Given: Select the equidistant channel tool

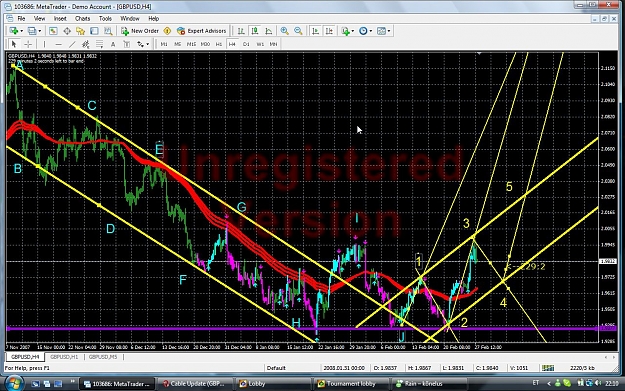Looking at the screenshot, I should (x=85, y=44).
